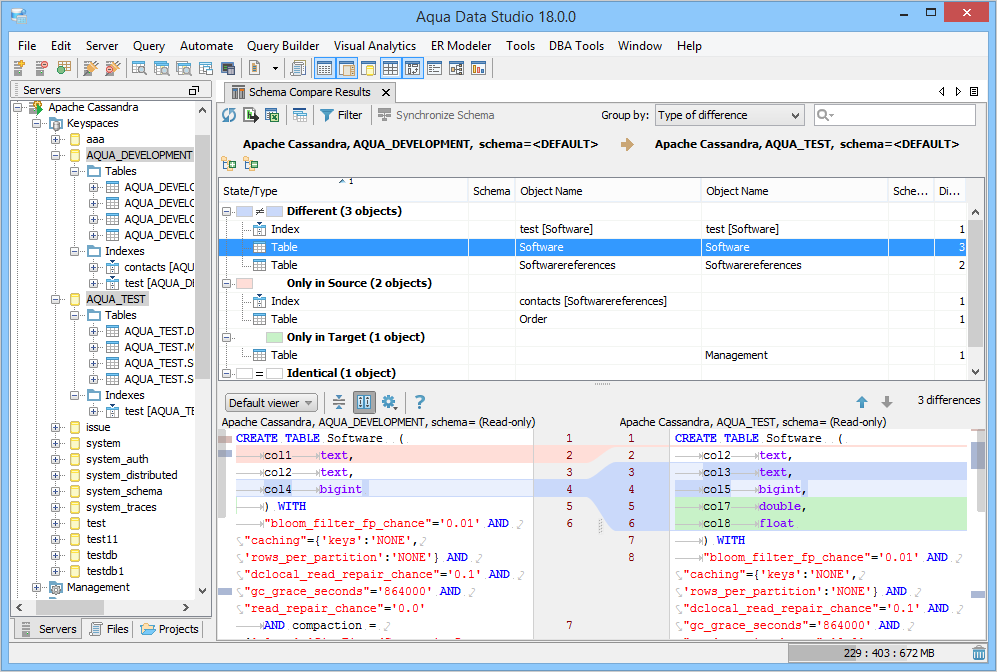Open the Group by dropdown
Image resolution: width=997 pixels, height=672 pixels.
(x=729, y=115)
